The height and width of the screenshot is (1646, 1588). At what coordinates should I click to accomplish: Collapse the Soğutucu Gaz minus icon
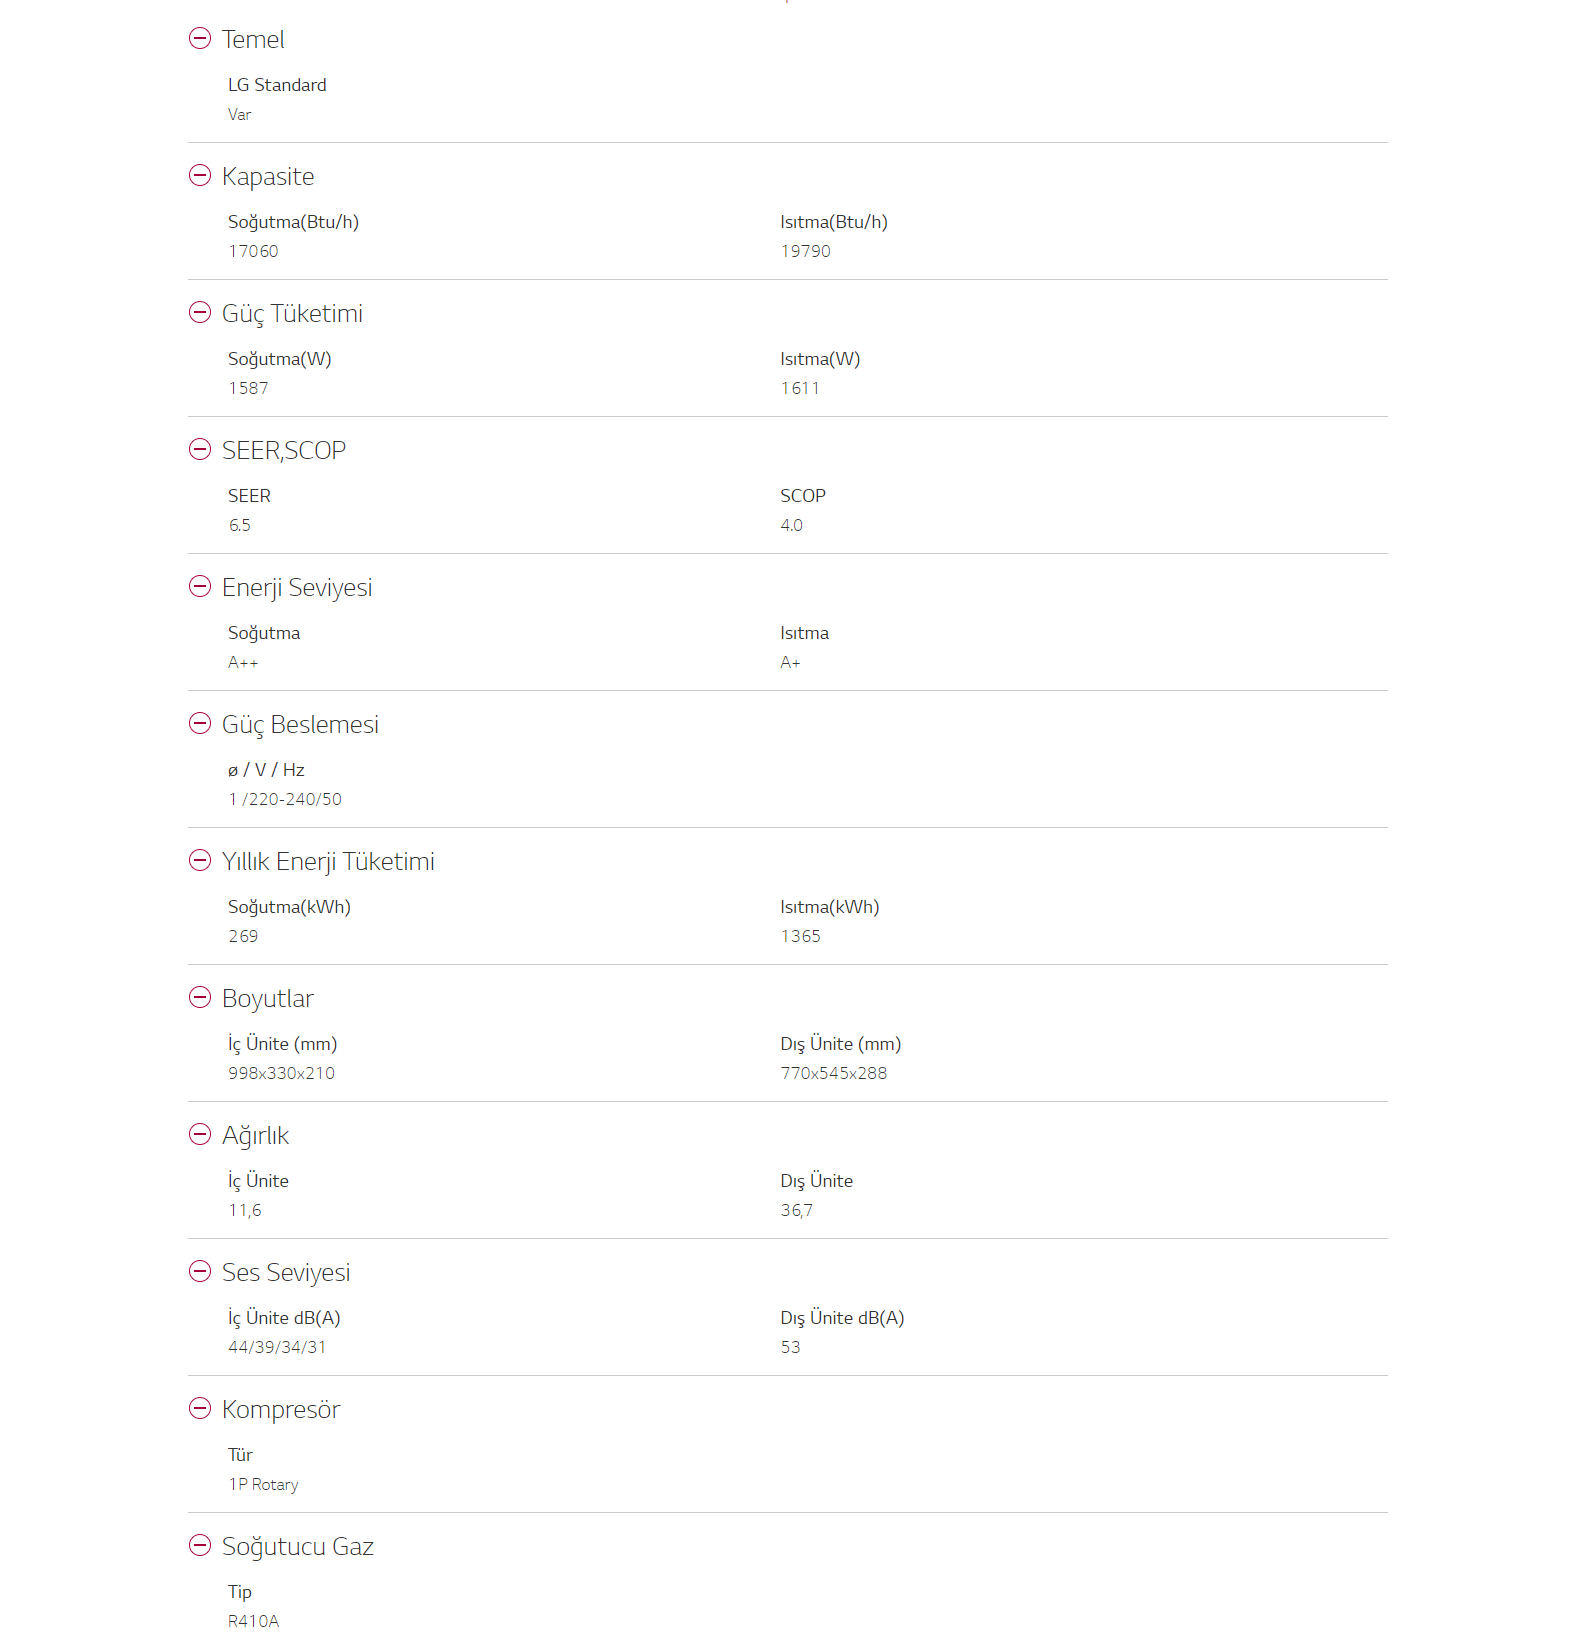pyautogui.click(x=200, y=1545)
